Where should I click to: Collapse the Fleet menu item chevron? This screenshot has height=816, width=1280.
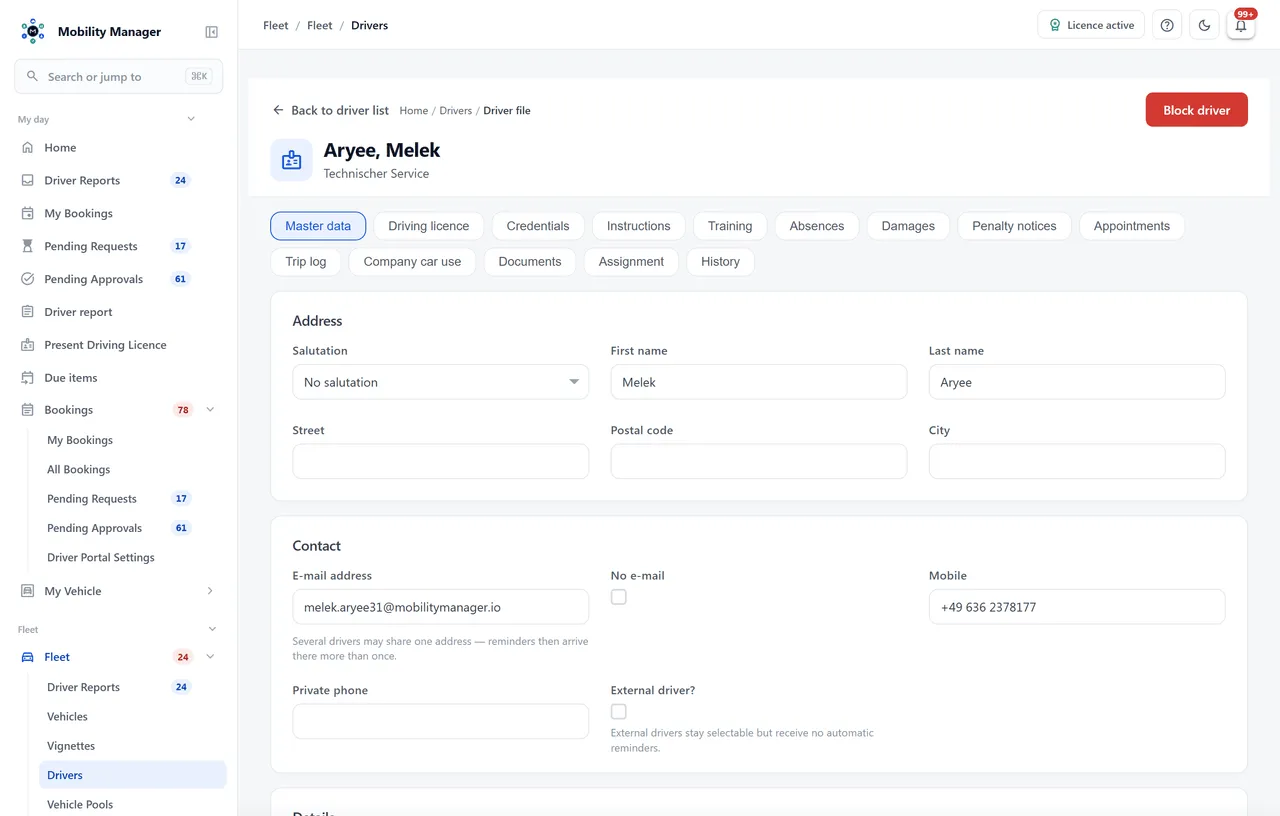[210, 657]
